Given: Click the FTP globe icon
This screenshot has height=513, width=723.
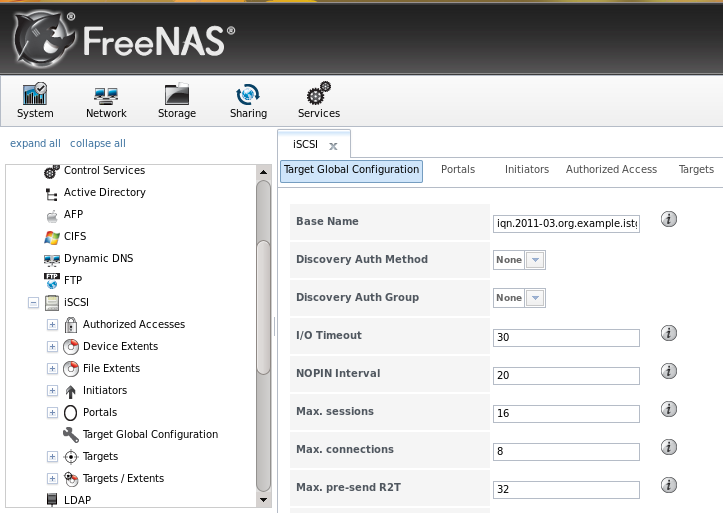Looking at the screenshot, I should (52, 281).
